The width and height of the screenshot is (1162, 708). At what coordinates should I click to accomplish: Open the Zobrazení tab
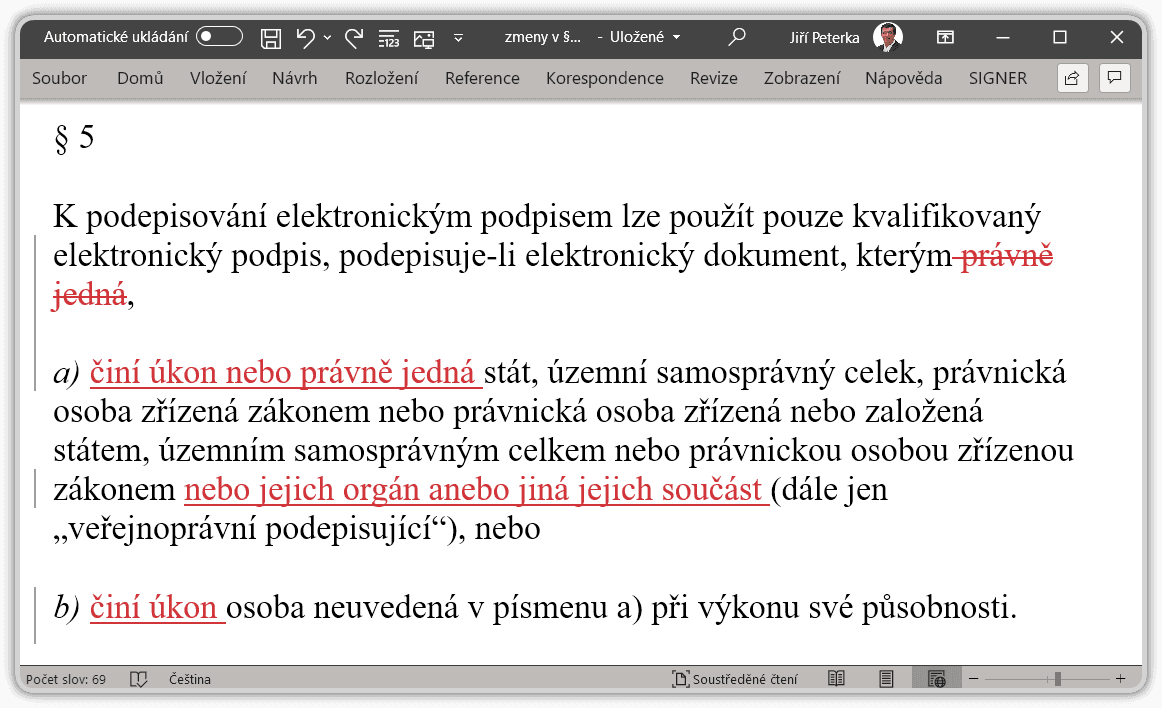pos(802,78)
